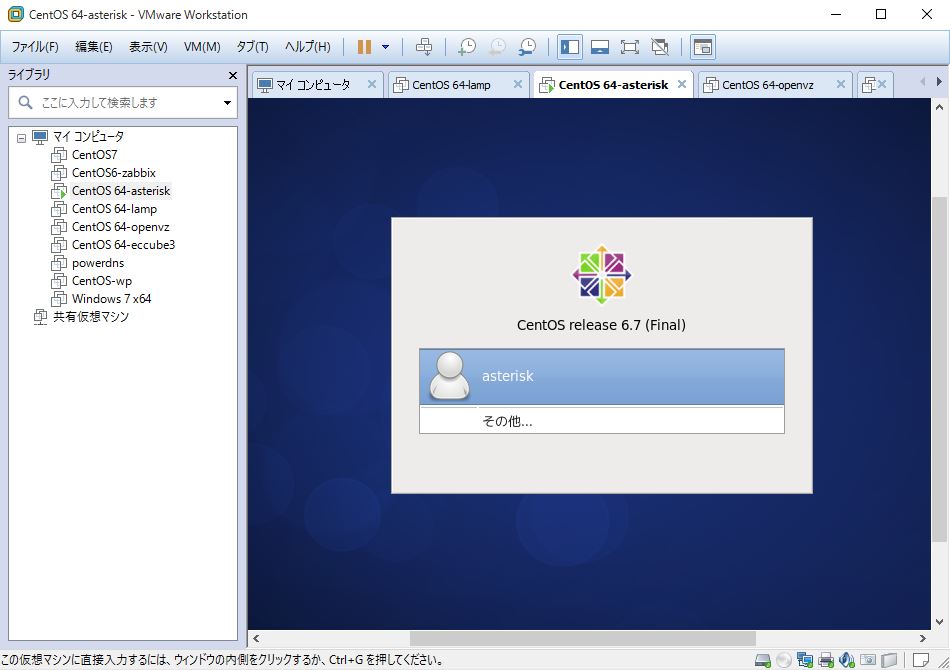This screenshot has height=670, width=950.
Task: Select powerdns in the library
Action: click(x=98, y=263)
